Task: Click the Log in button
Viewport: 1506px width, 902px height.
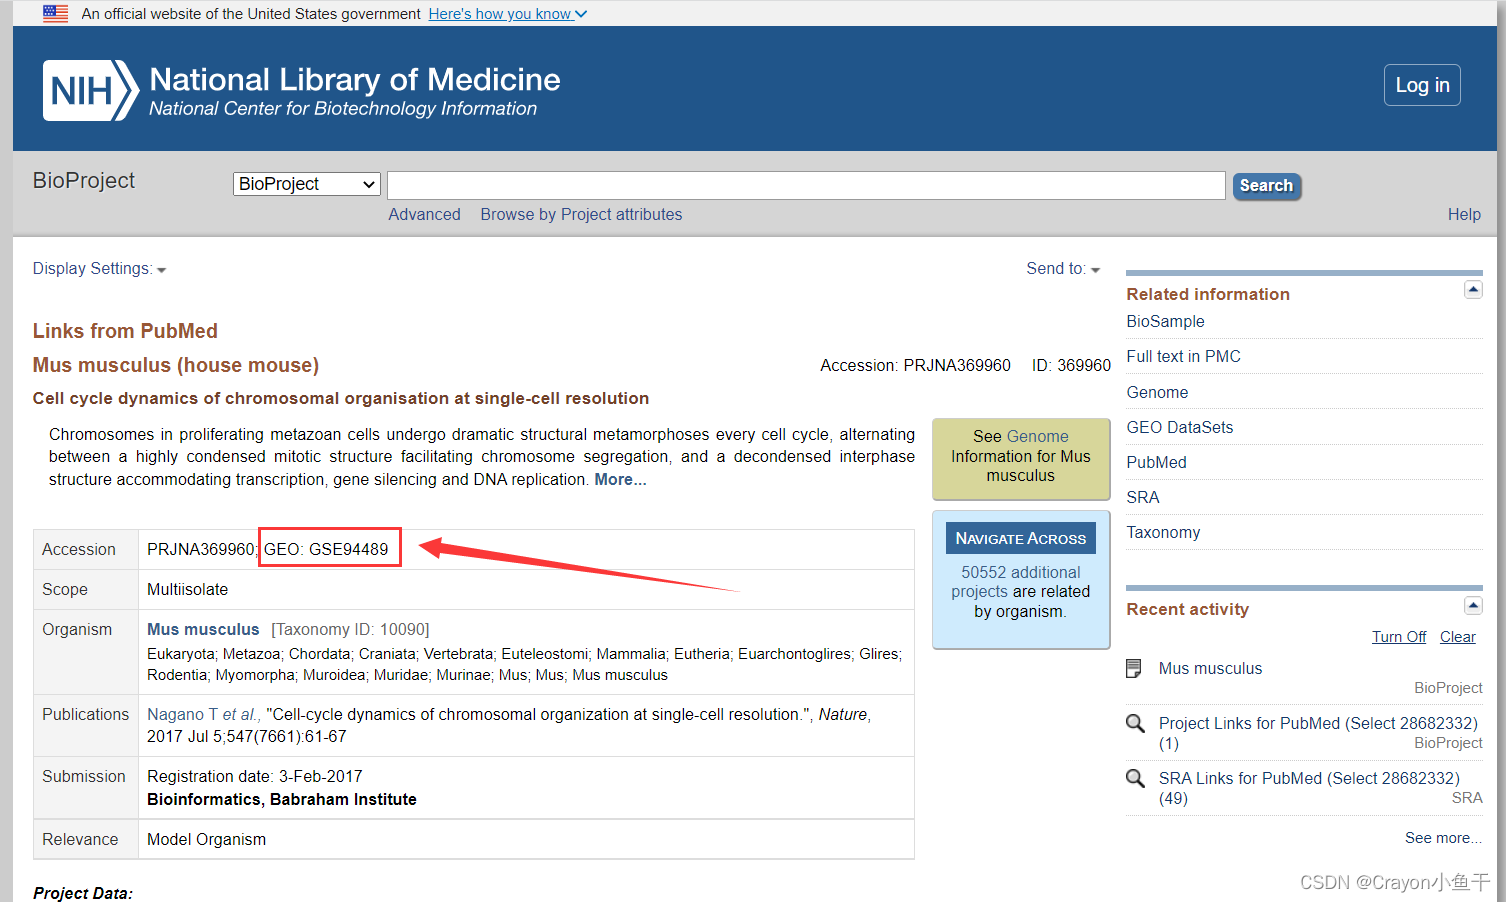Action: [1422, 85]
